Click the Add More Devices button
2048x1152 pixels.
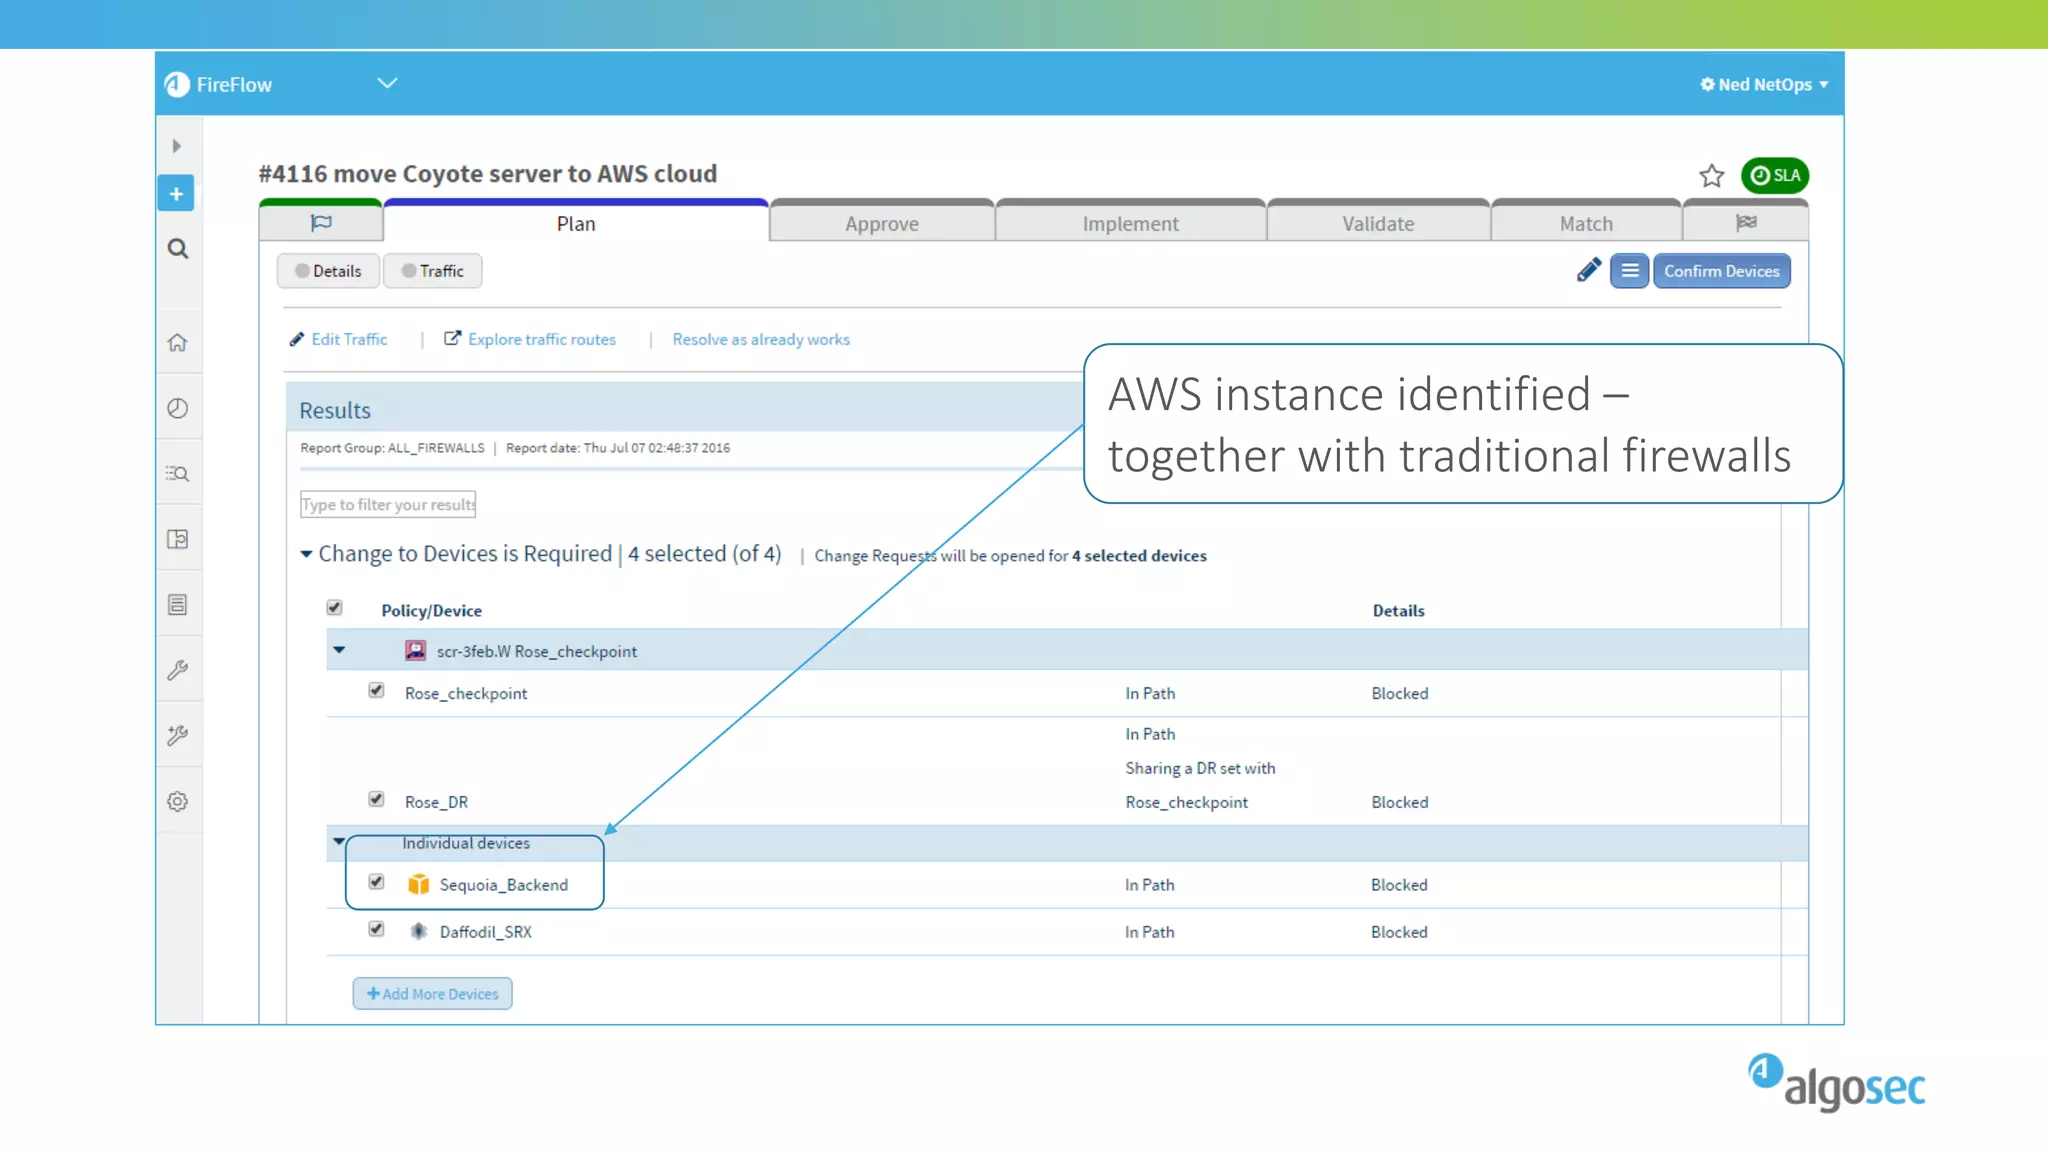(x=432, y=994)
